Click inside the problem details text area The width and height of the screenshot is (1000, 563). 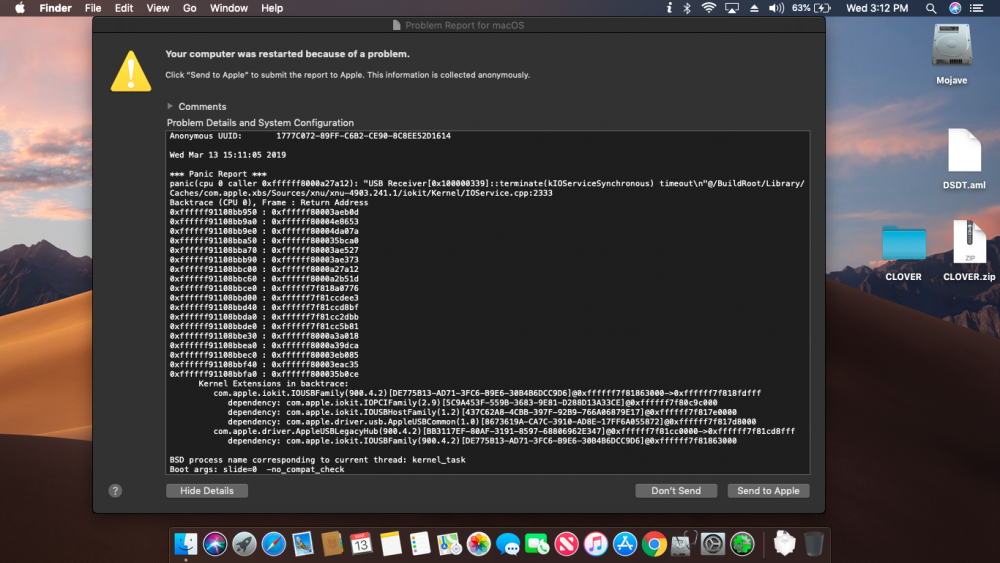coord(488,302)
